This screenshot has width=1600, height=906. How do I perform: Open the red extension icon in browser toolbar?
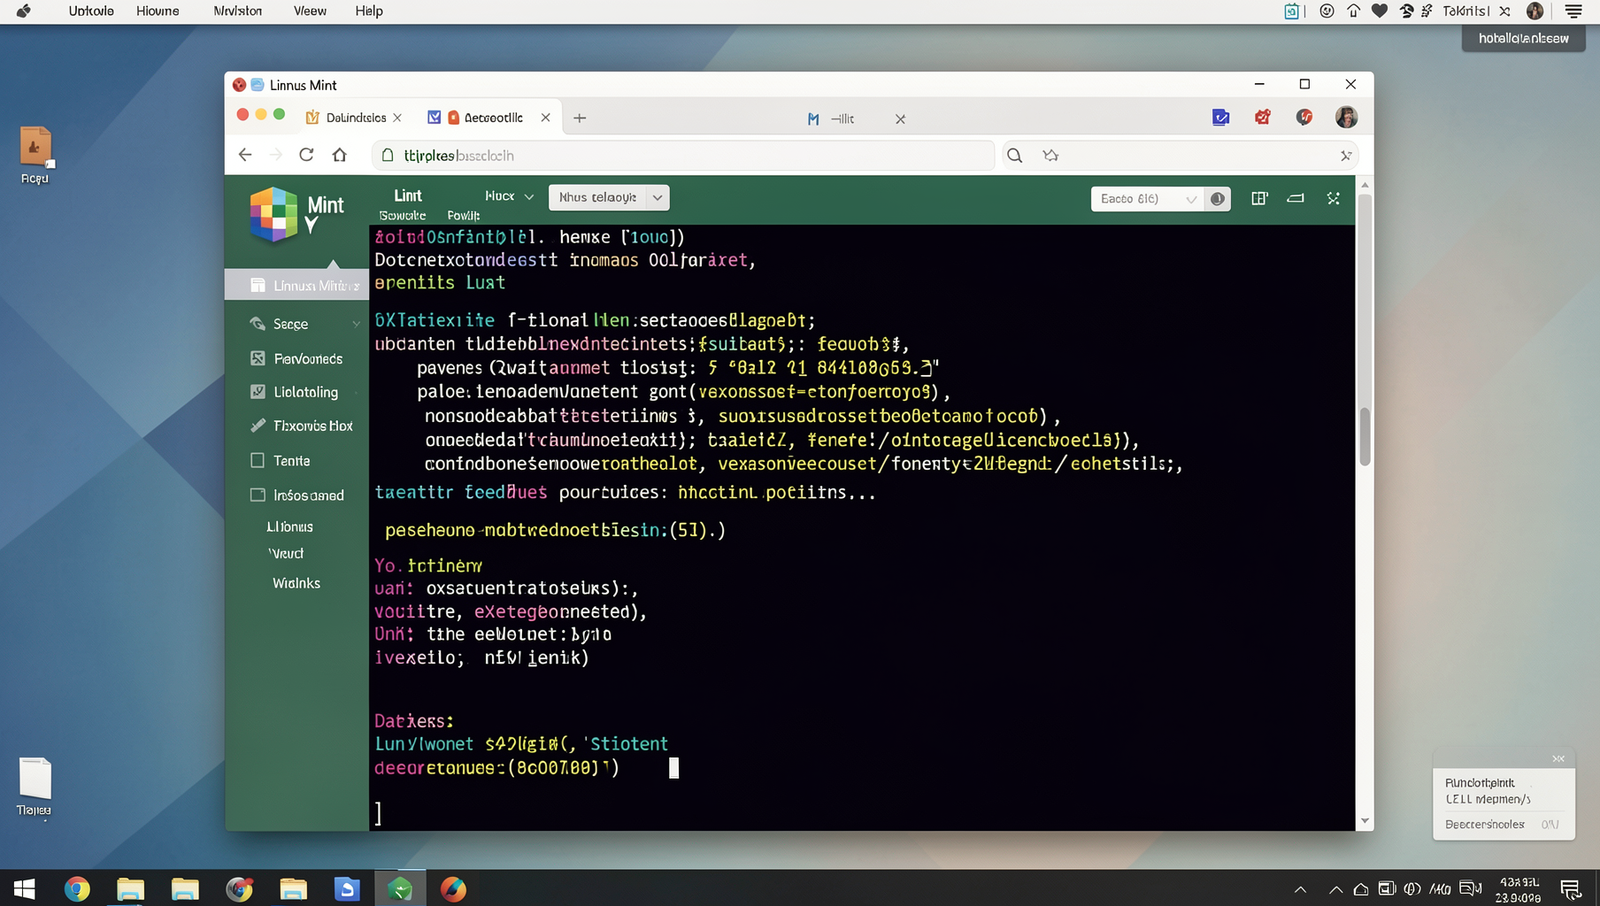point(1263,117)
